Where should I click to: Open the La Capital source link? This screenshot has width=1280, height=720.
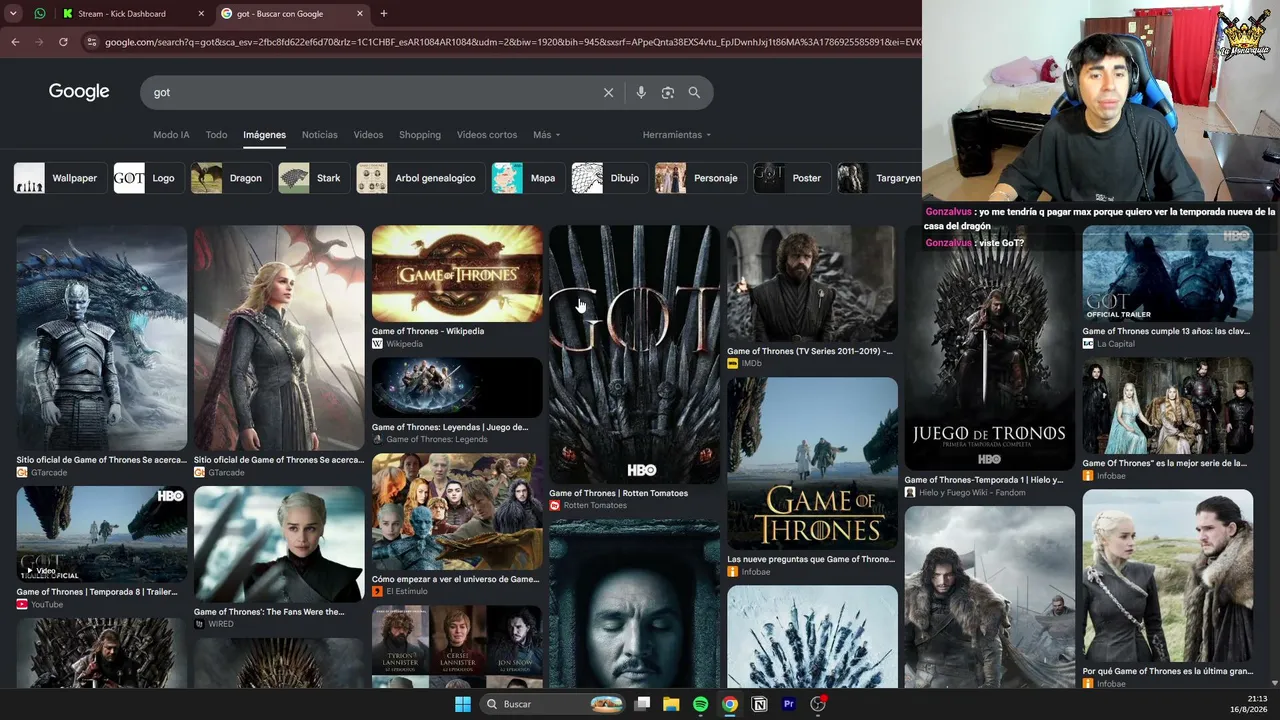click(x=1108, y=344)
